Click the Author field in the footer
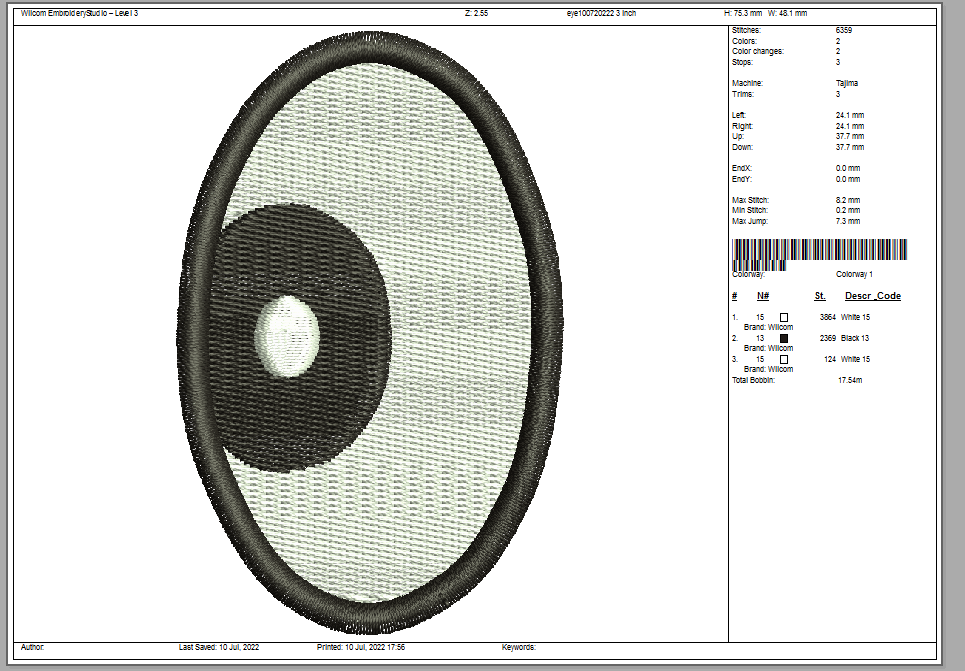 pyautogui.click(x=32, y=648)
